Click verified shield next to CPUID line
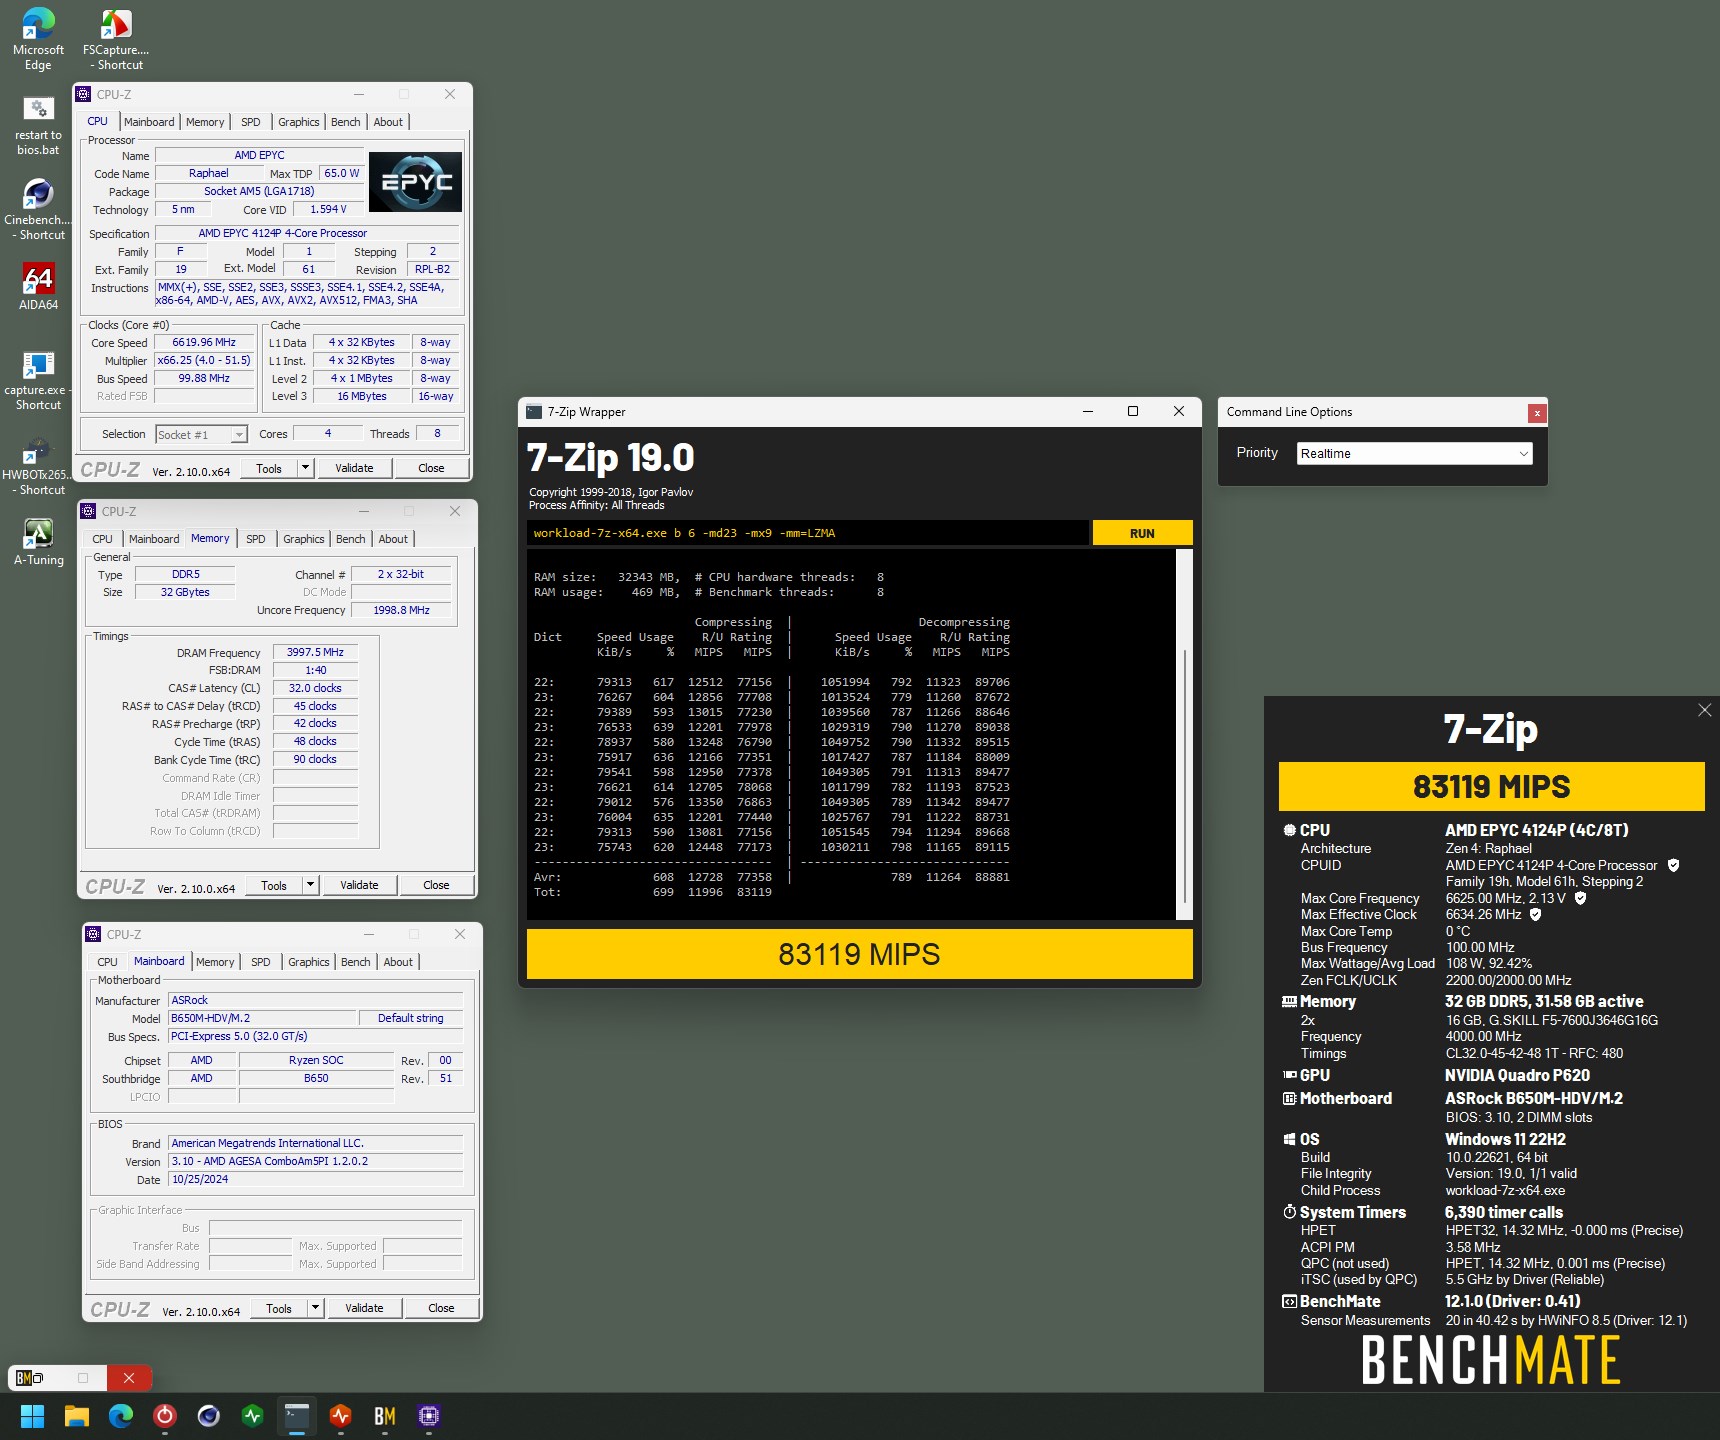 coord(1673,865)
